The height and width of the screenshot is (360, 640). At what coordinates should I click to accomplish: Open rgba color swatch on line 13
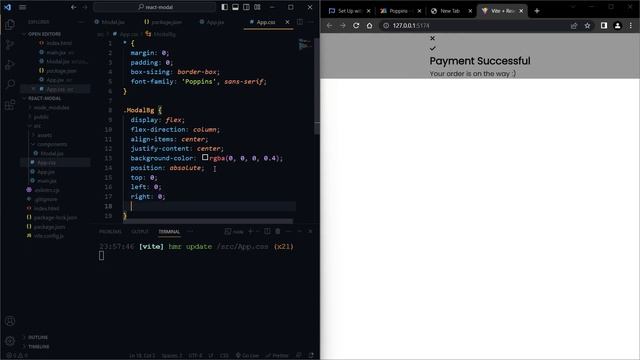coord(205,157)
